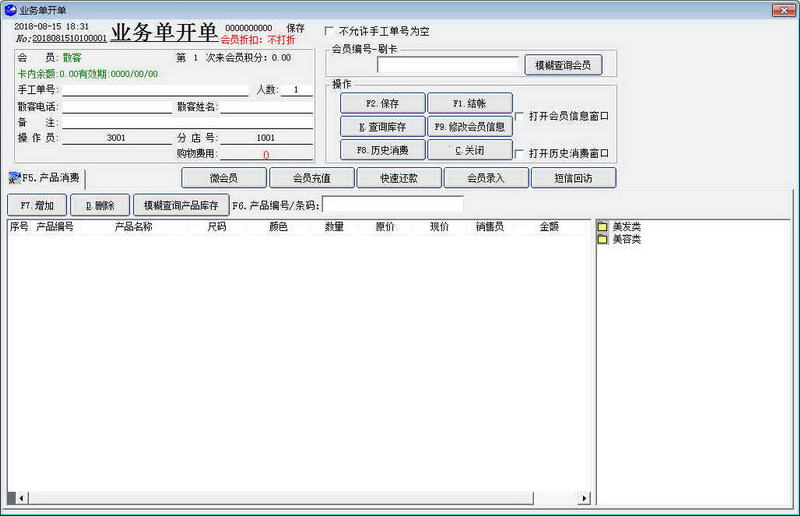The image size is (800, 516).
Task: Click right arrow of horizontal scrollbar
Action: tap(585, 498)
